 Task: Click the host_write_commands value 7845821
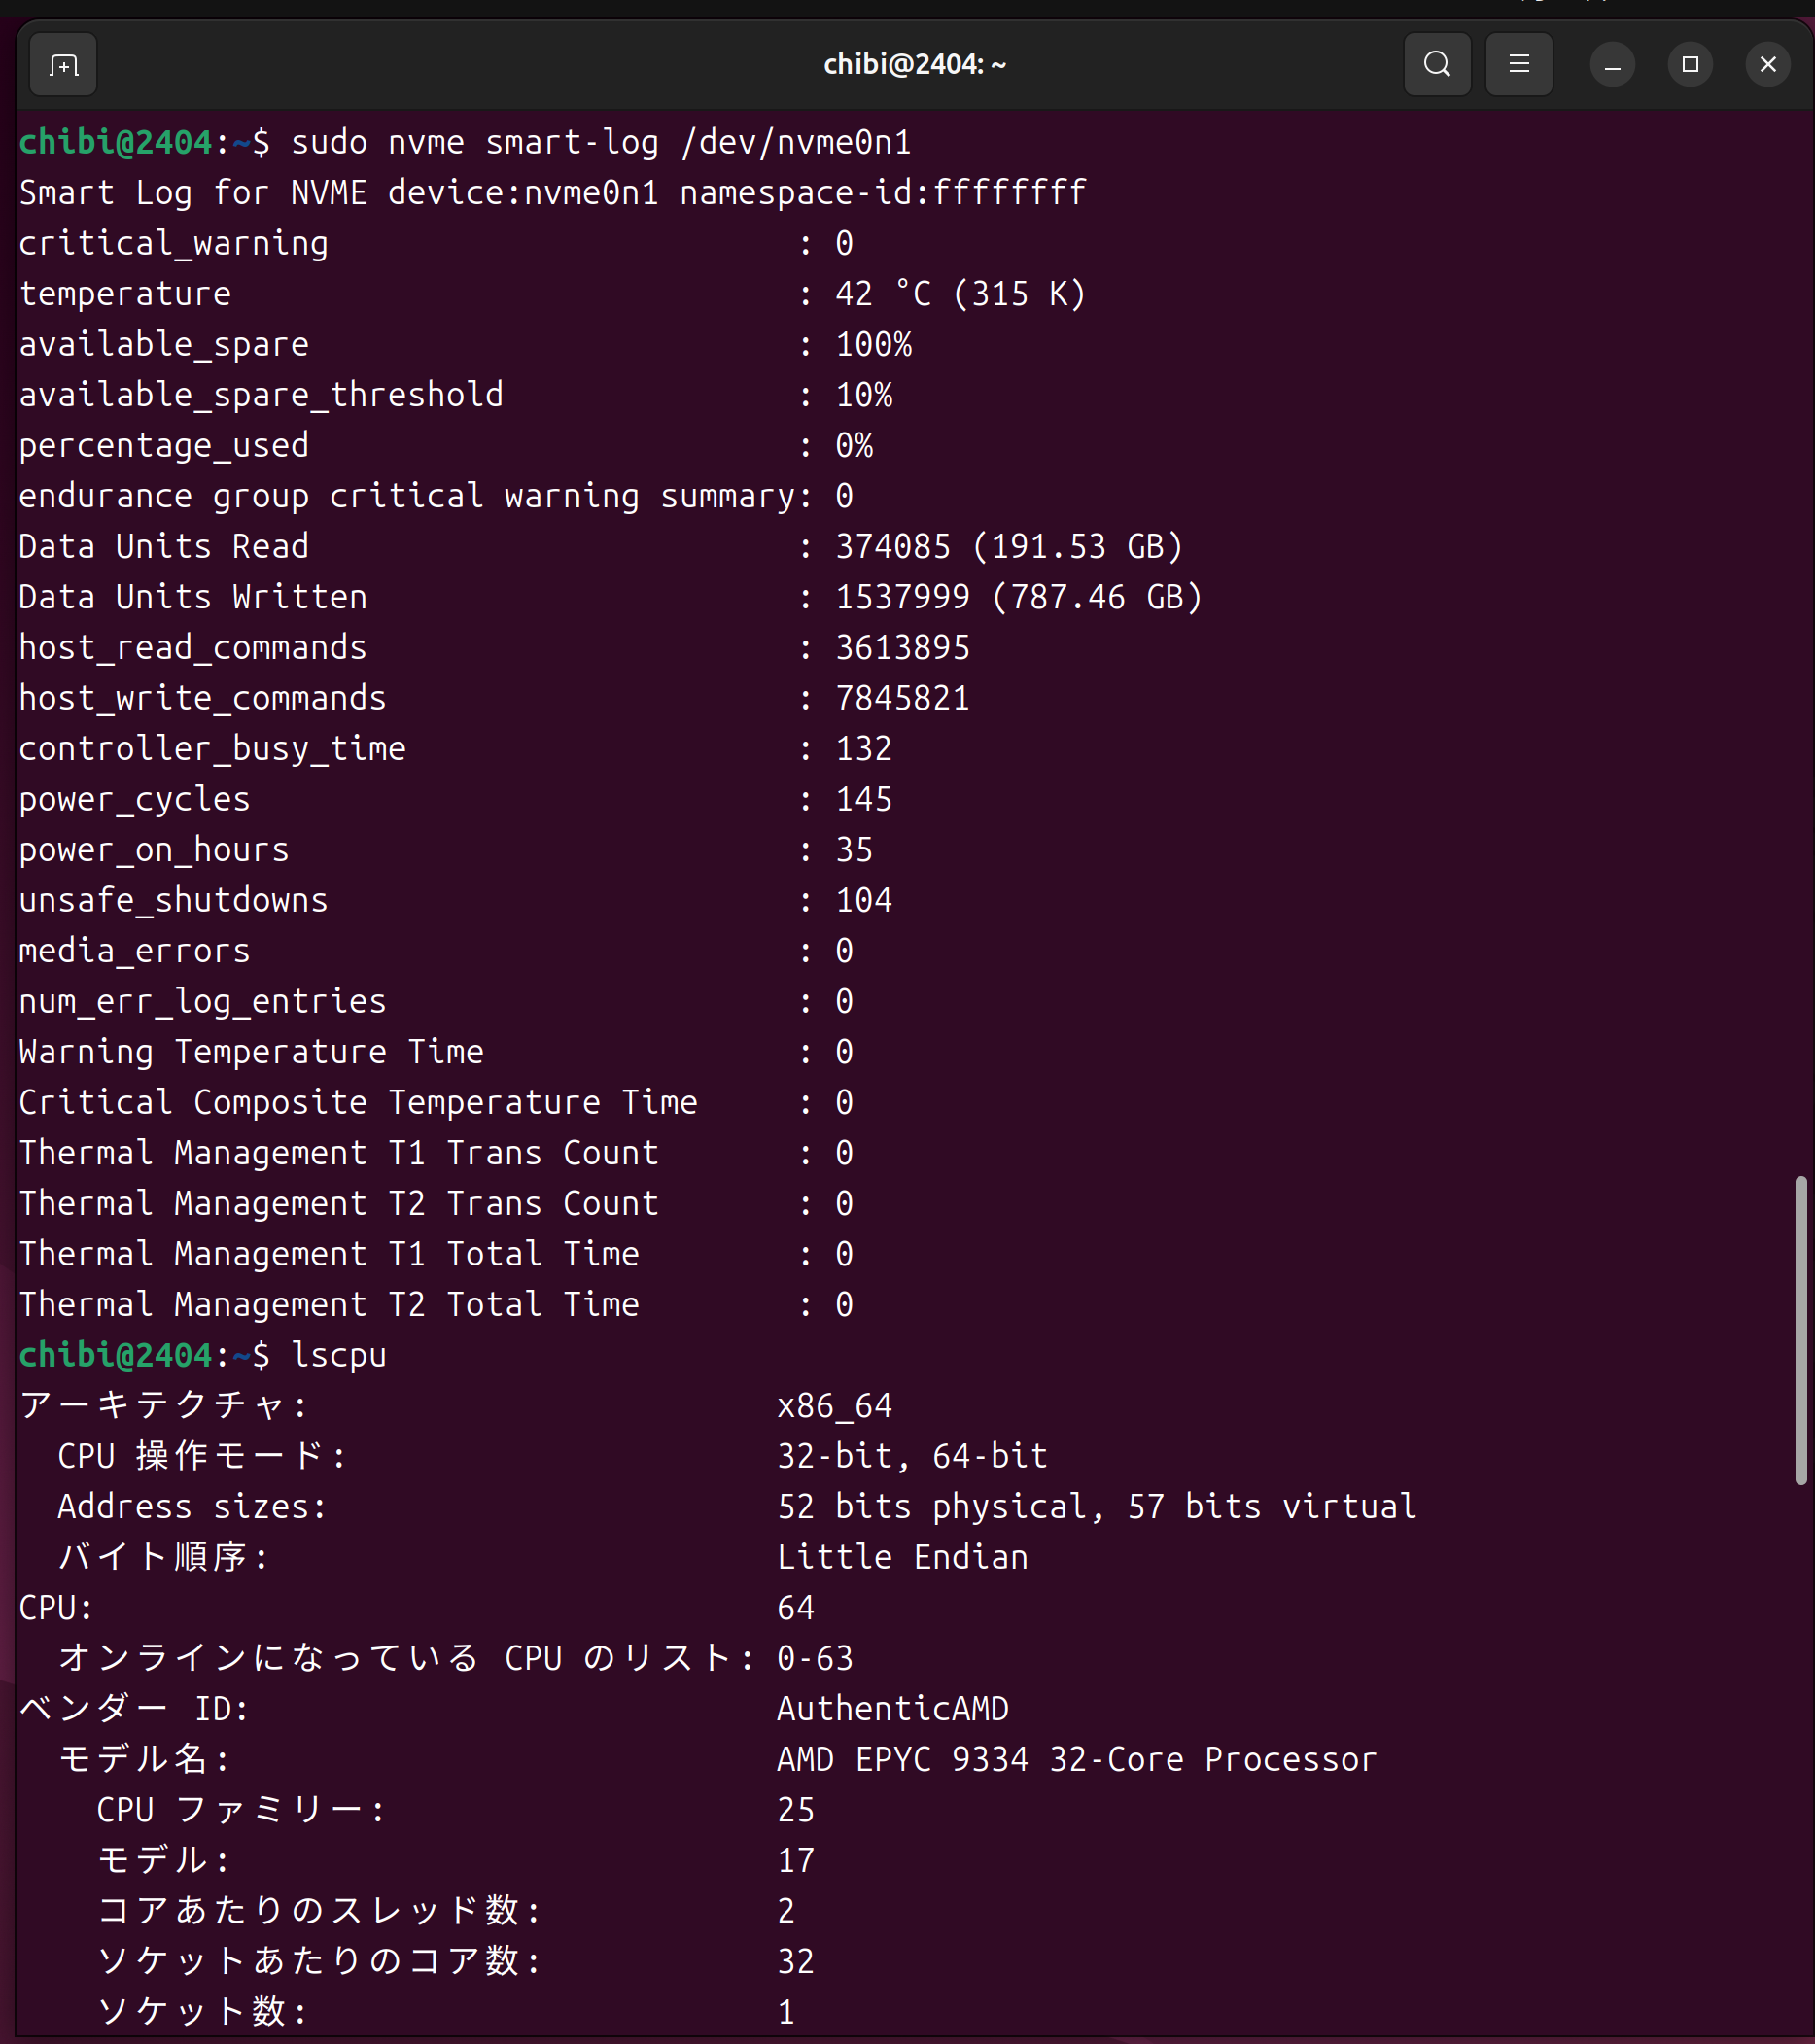coord(903,698)
